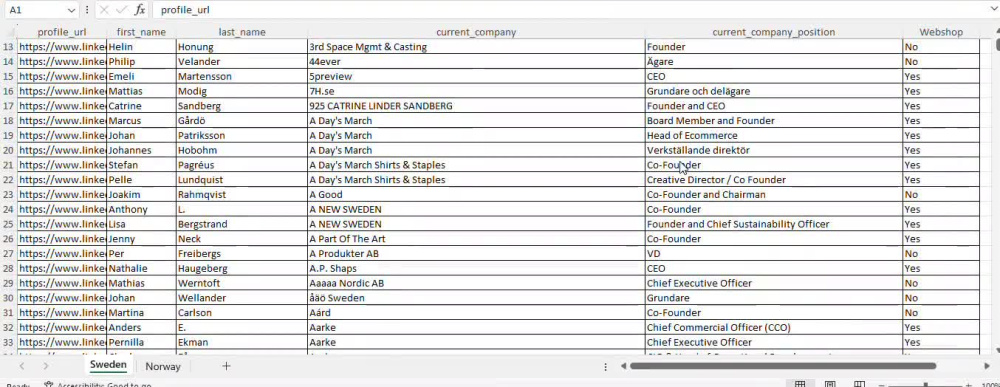Viewport: 1000px width, 387px height.
Task: Select the profile_url column header
Action: tap(62, 32)
